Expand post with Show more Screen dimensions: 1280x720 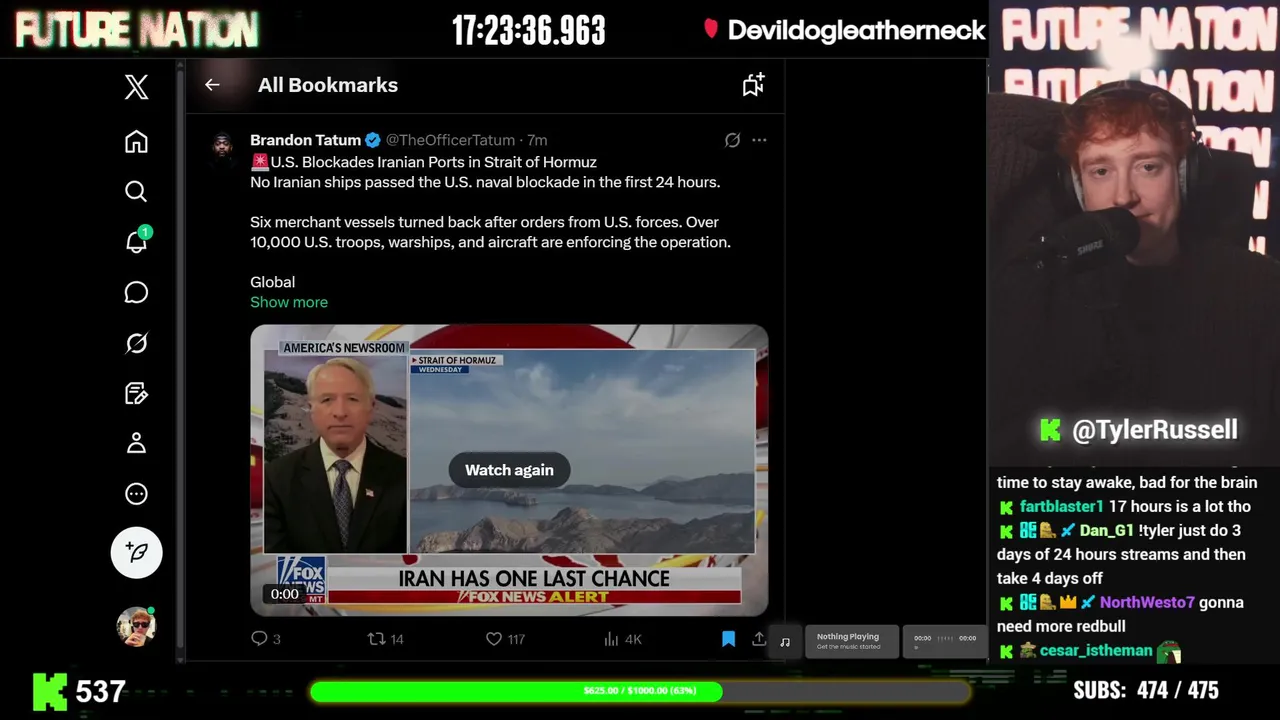(289, 302)
